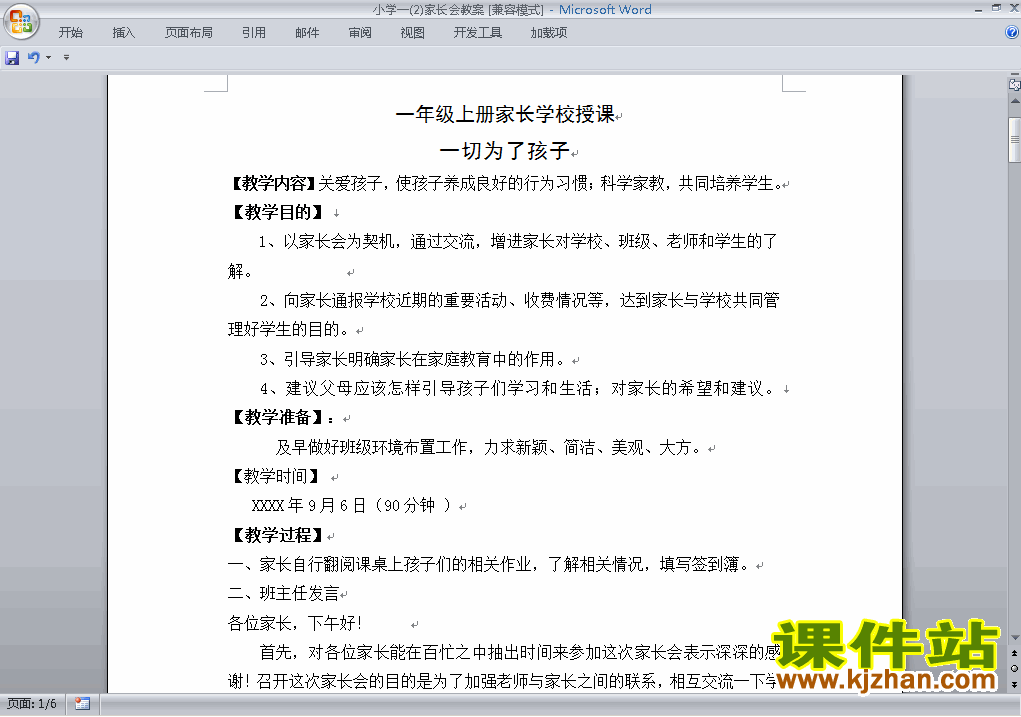
Task: Open the 开发工具 tab
Action: pos(478,33)
